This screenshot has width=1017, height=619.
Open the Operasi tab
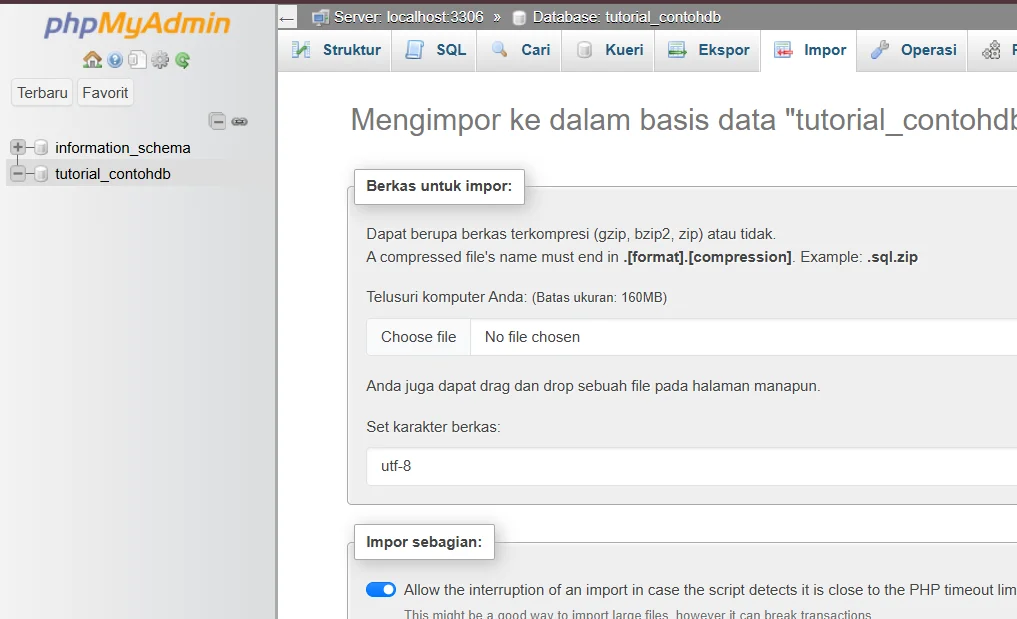point(913,50)
